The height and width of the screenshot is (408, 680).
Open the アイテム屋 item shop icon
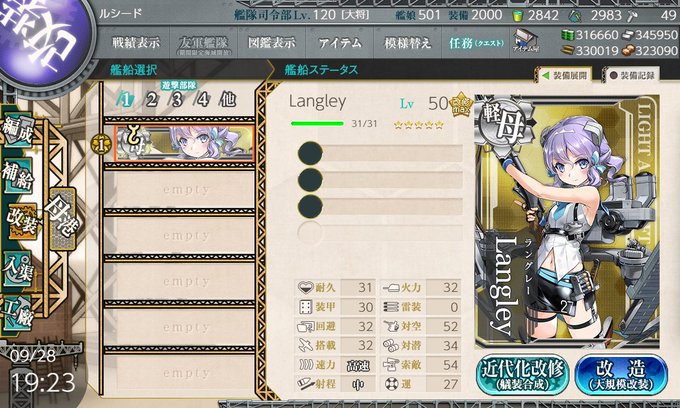pyautogui.click(x=525, y=41)
